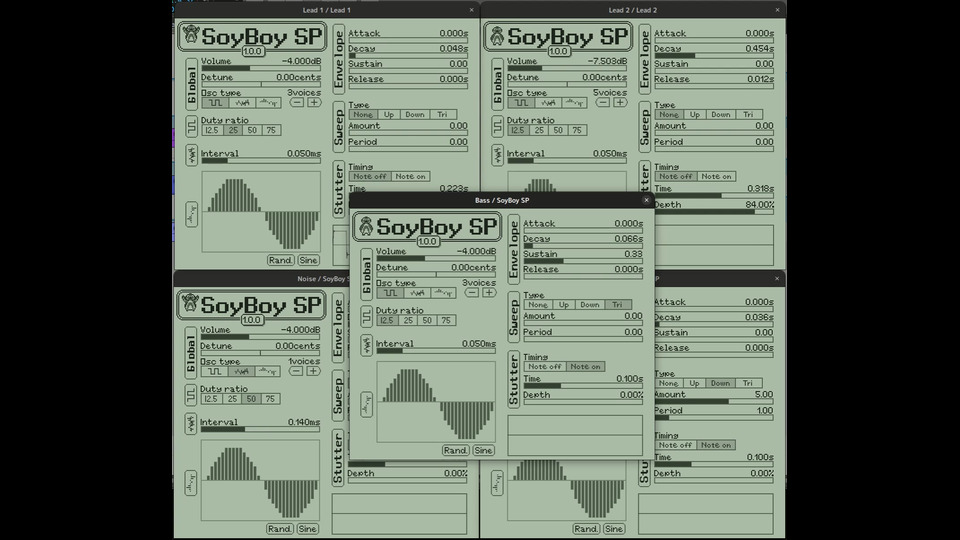Click noise section icon in Bass window
Image resolution: width=960 pixels, height=540 pixels.
(366, 345)
